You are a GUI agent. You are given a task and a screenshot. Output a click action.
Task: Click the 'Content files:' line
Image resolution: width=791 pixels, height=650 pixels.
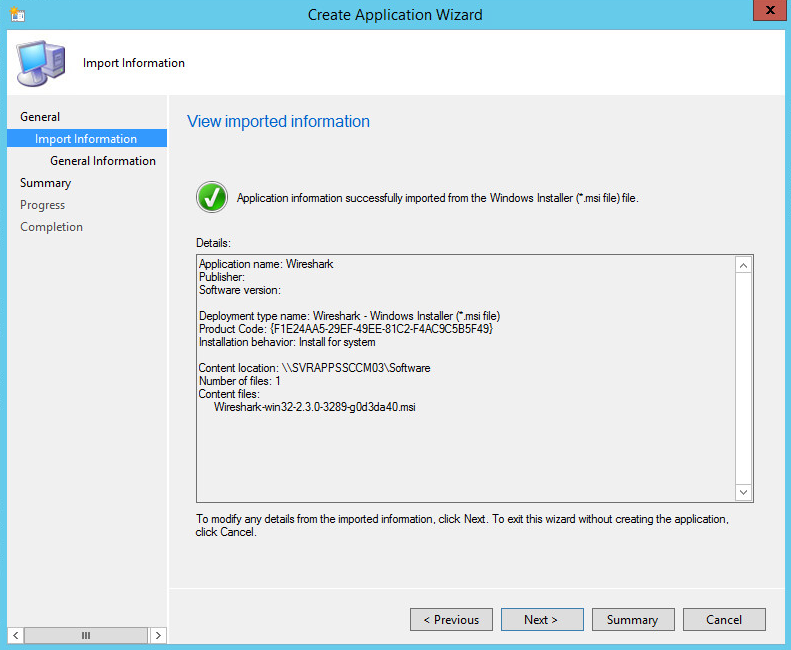[x=229, y=394]
